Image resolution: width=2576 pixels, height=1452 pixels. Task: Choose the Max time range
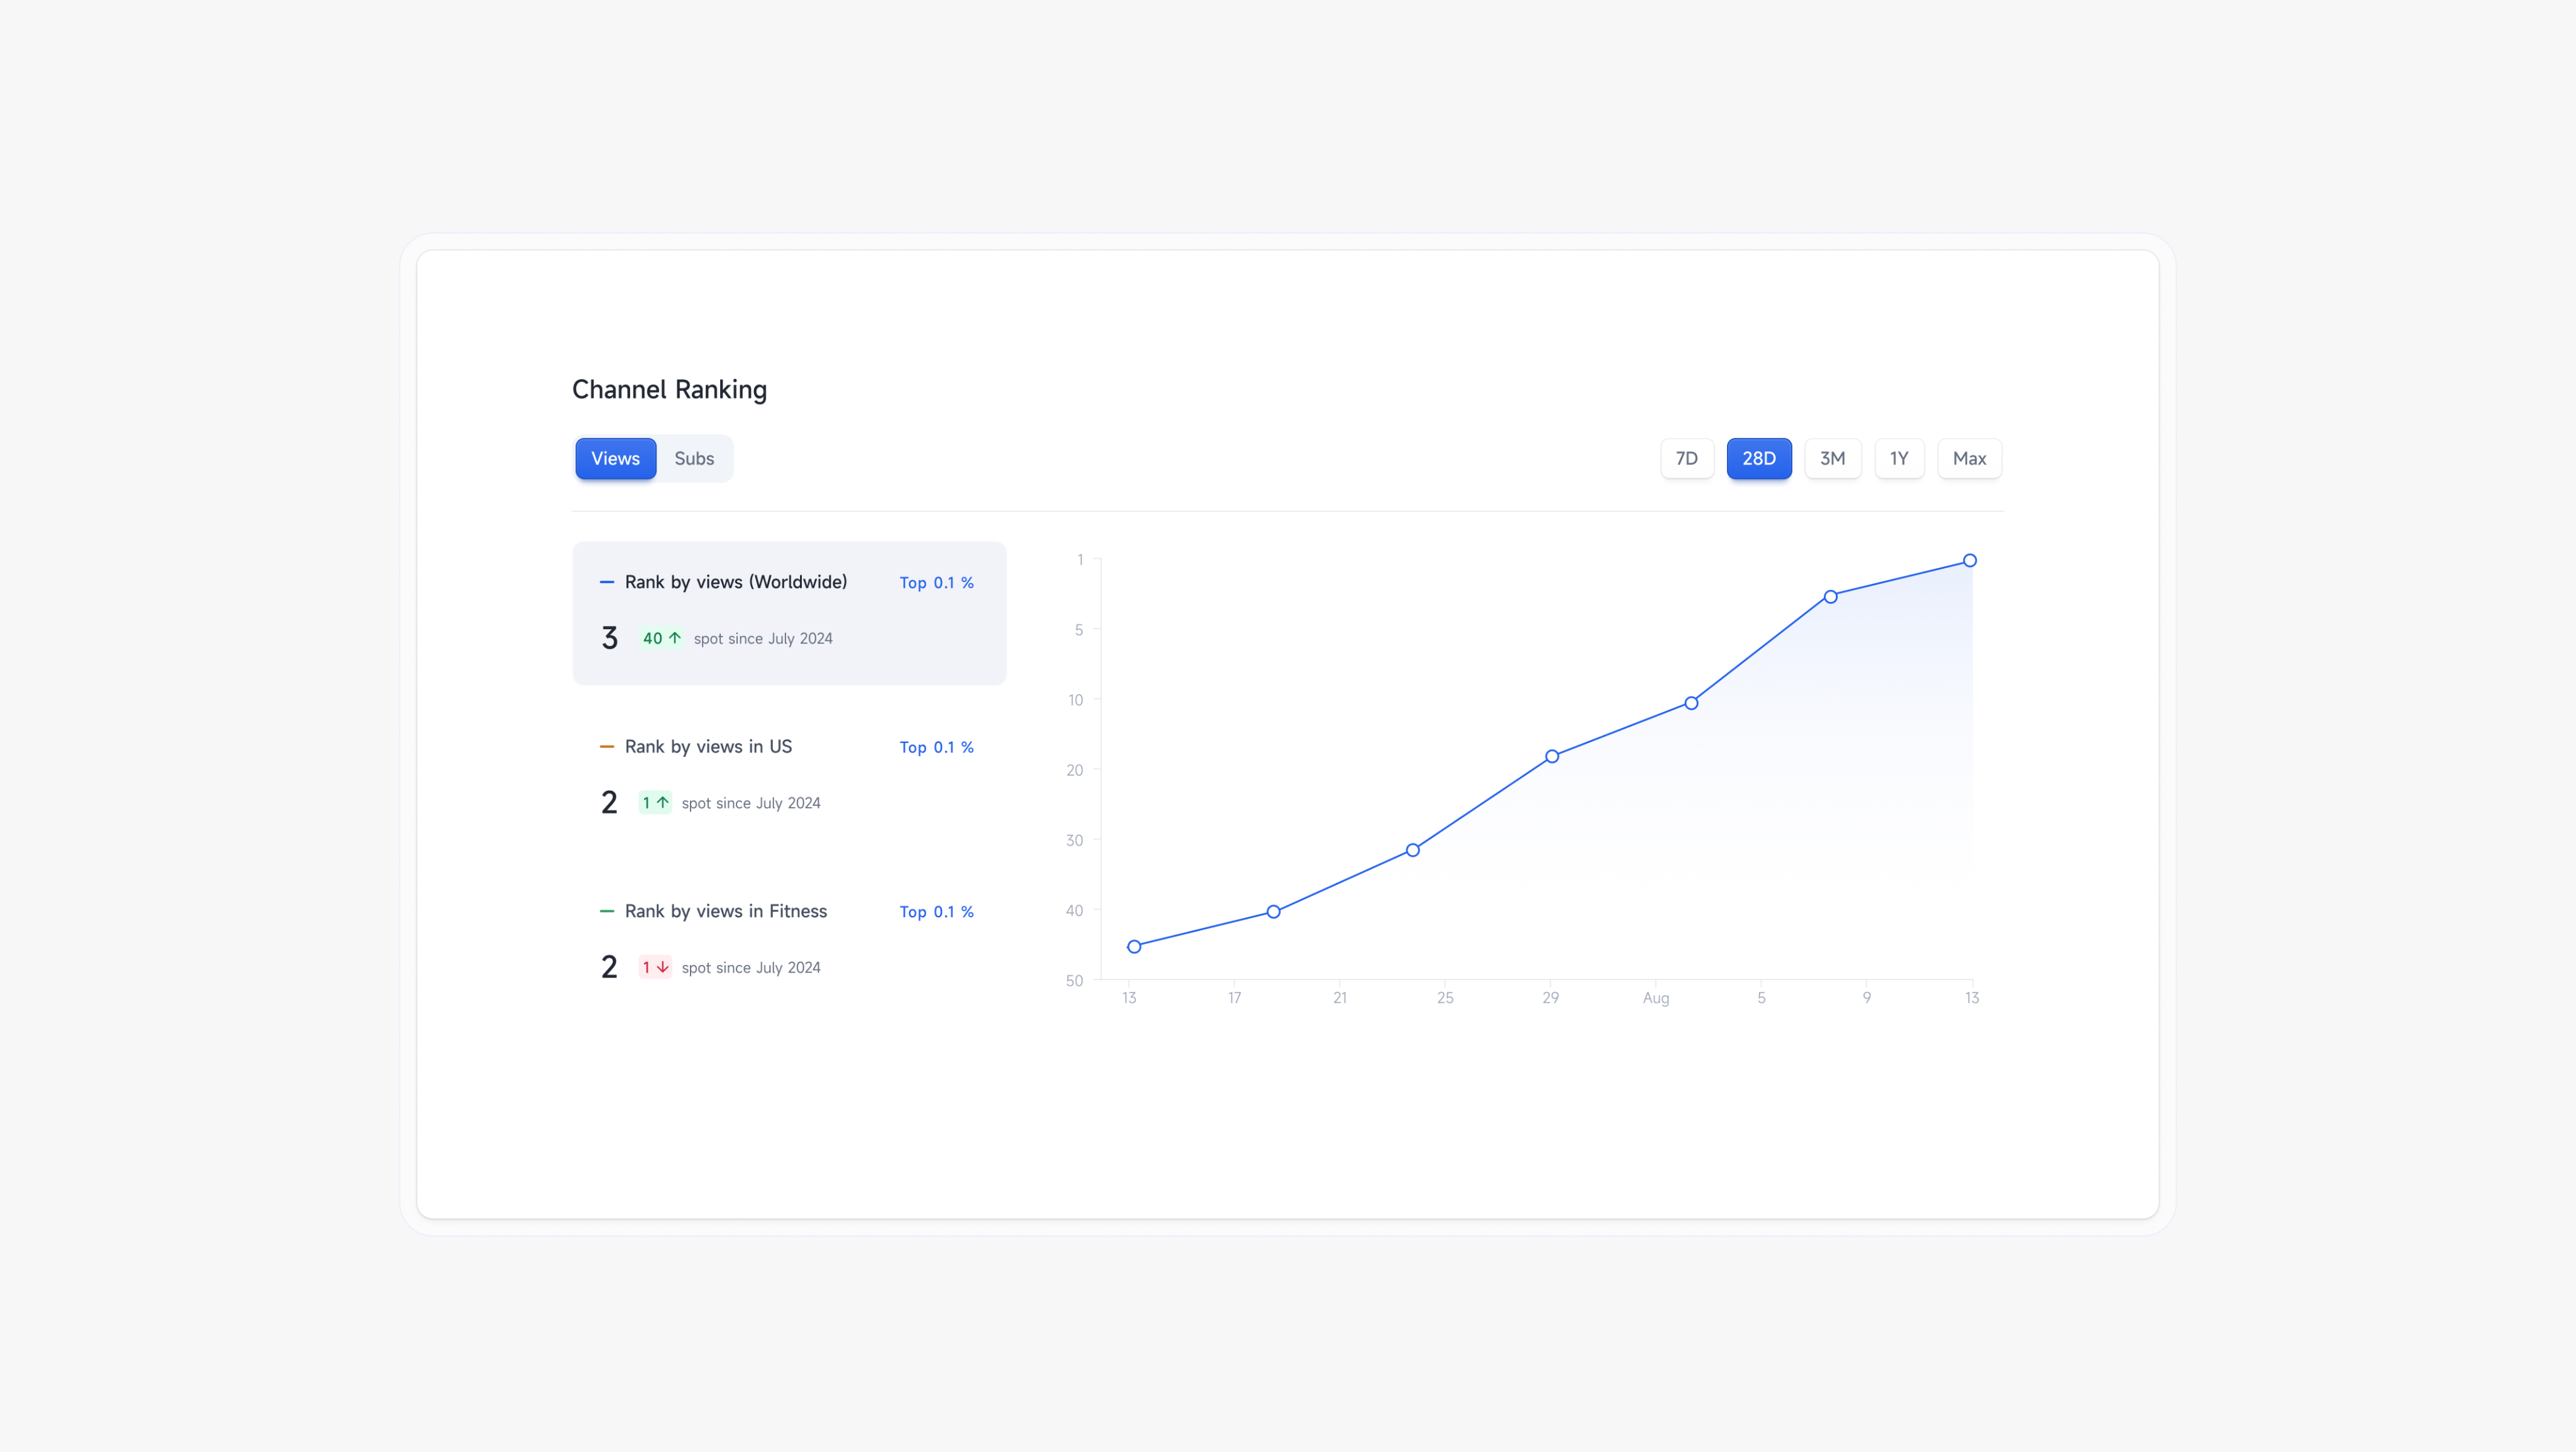coord(1968,459)
